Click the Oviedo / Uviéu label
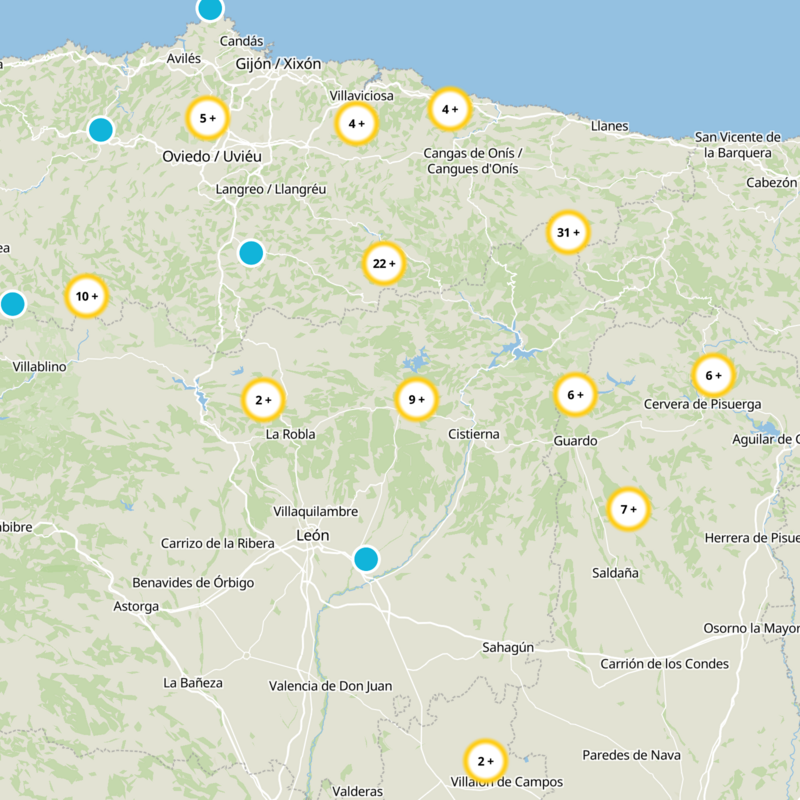Screen dimensions: 800x800 [x=212, y=156]
